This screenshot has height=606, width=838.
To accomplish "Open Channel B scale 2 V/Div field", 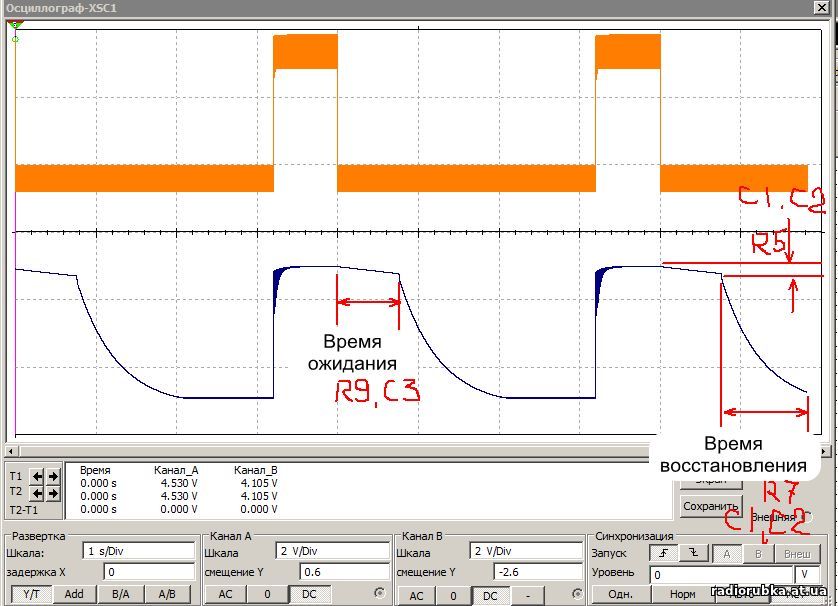I will (525, 551).
